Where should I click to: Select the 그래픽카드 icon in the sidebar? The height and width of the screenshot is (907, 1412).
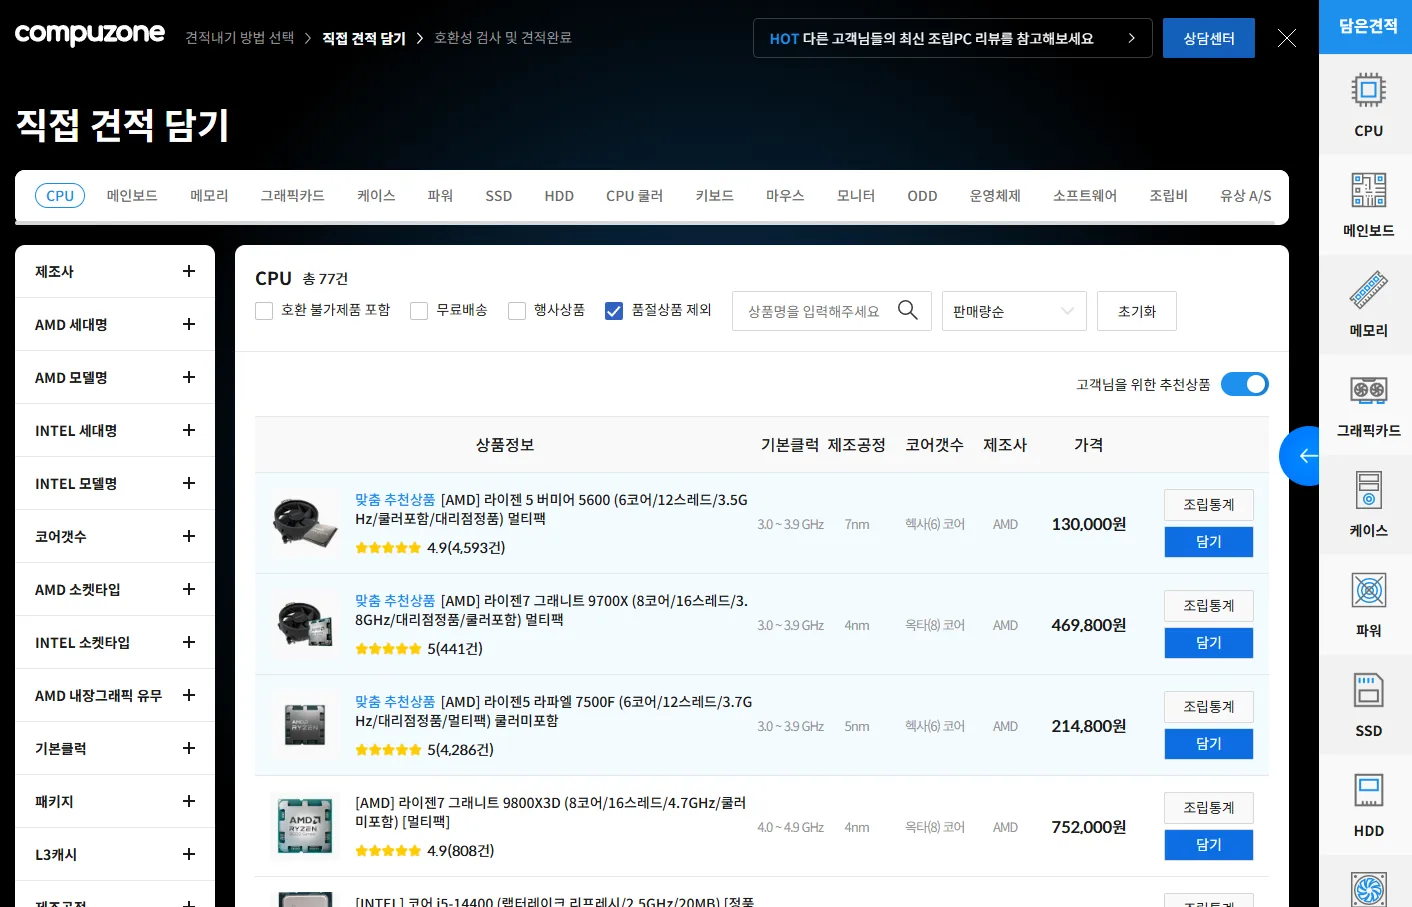[x=1367, y=403]
